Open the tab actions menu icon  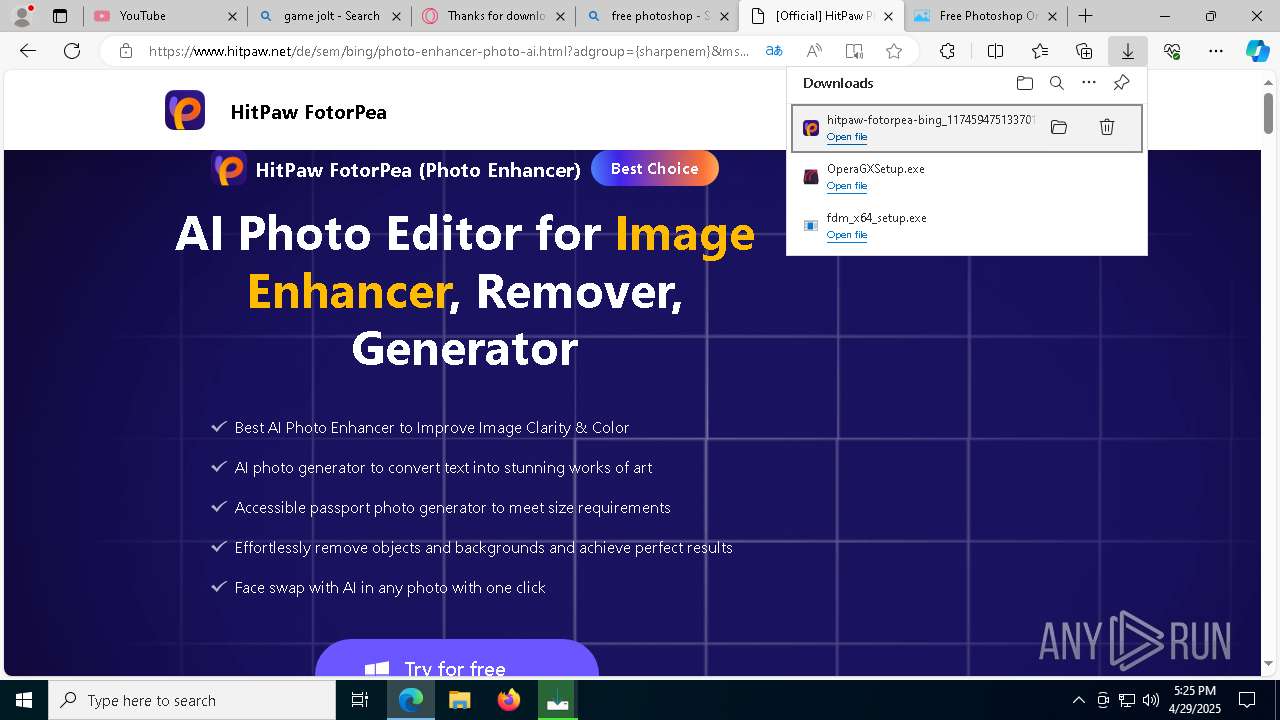[x=60, y=16]
